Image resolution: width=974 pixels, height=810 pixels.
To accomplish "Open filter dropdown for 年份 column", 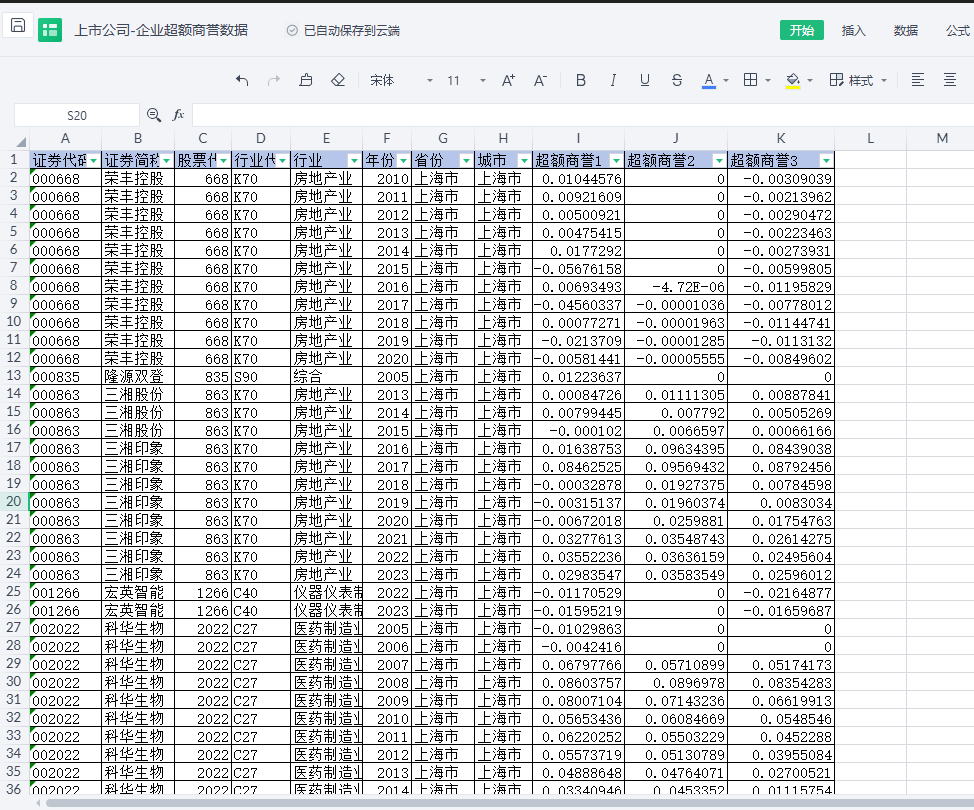I will tap(403, 161).
